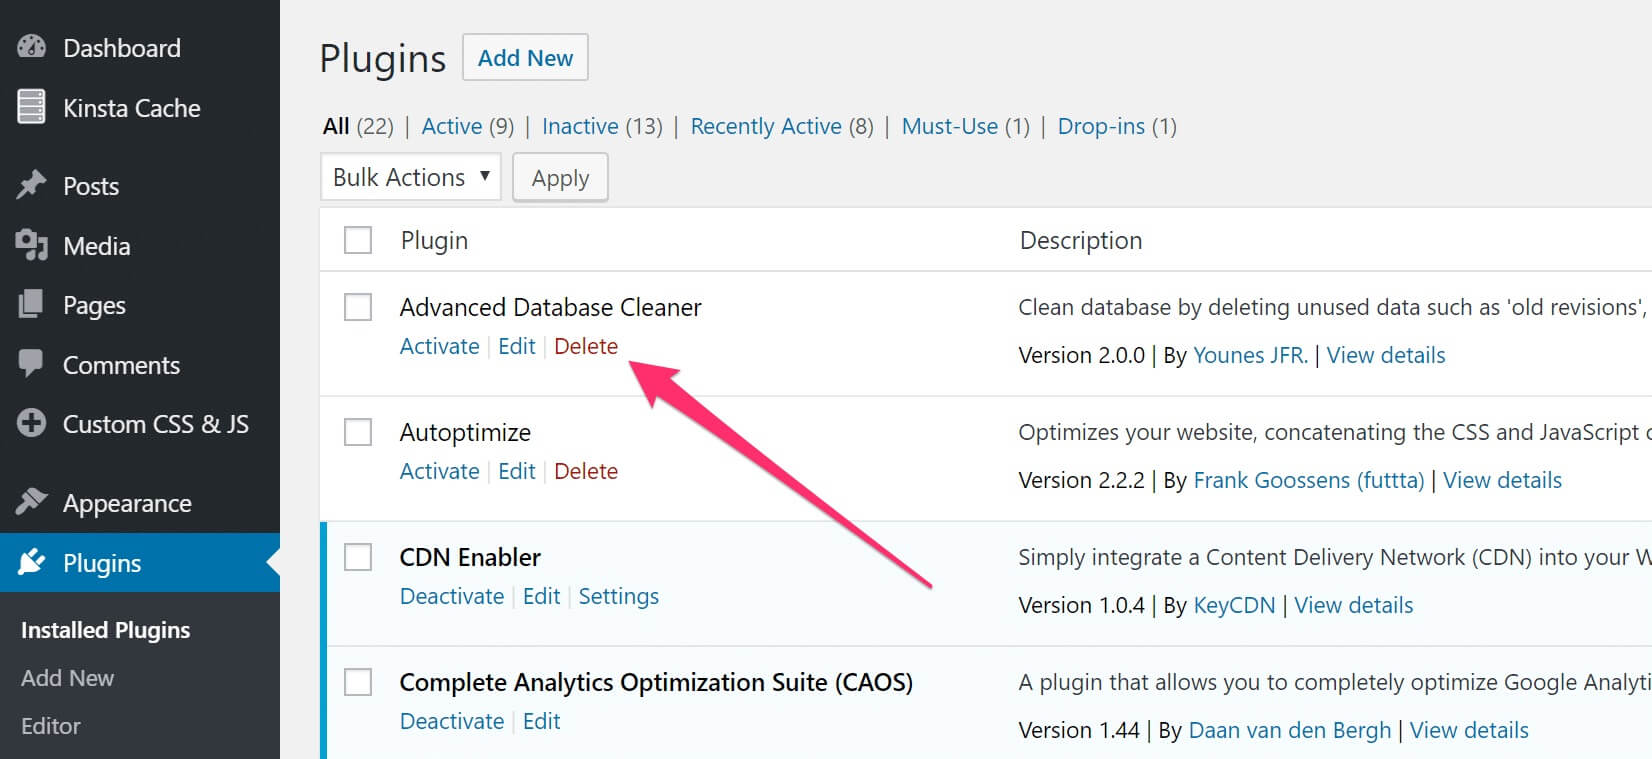Delete the Autoptimize plugin
The width and height of the screenshot is (1652, 759).
pos(586,471)
